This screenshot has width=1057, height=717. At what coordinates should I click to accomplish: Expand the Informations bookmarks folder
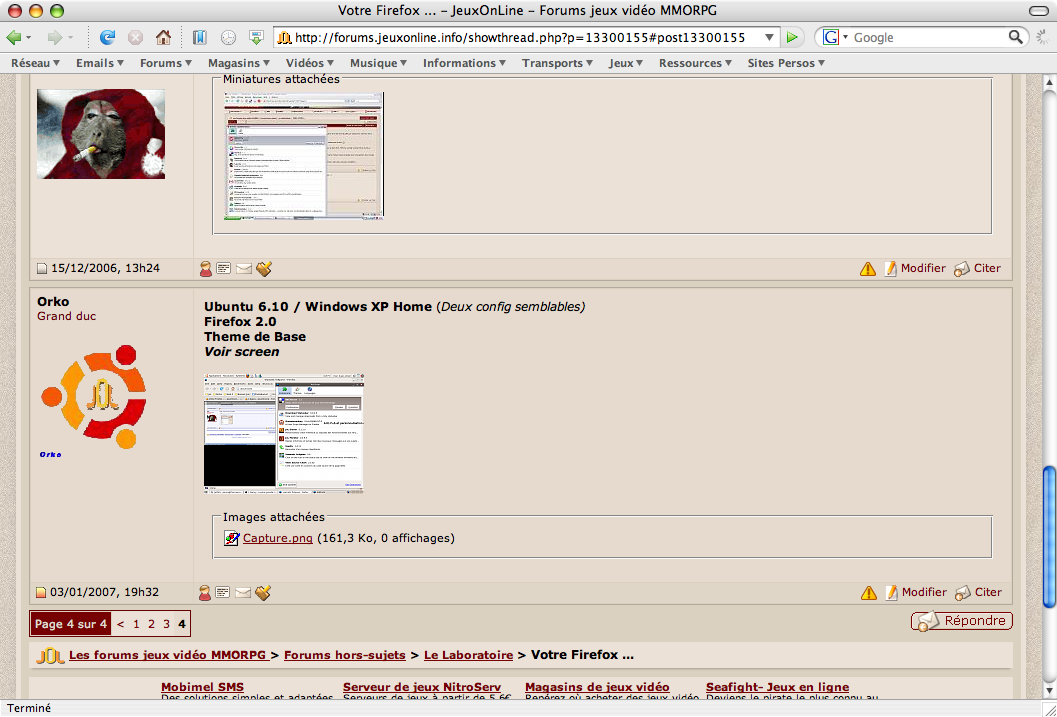pyautogui.click(x=464, y=63)
